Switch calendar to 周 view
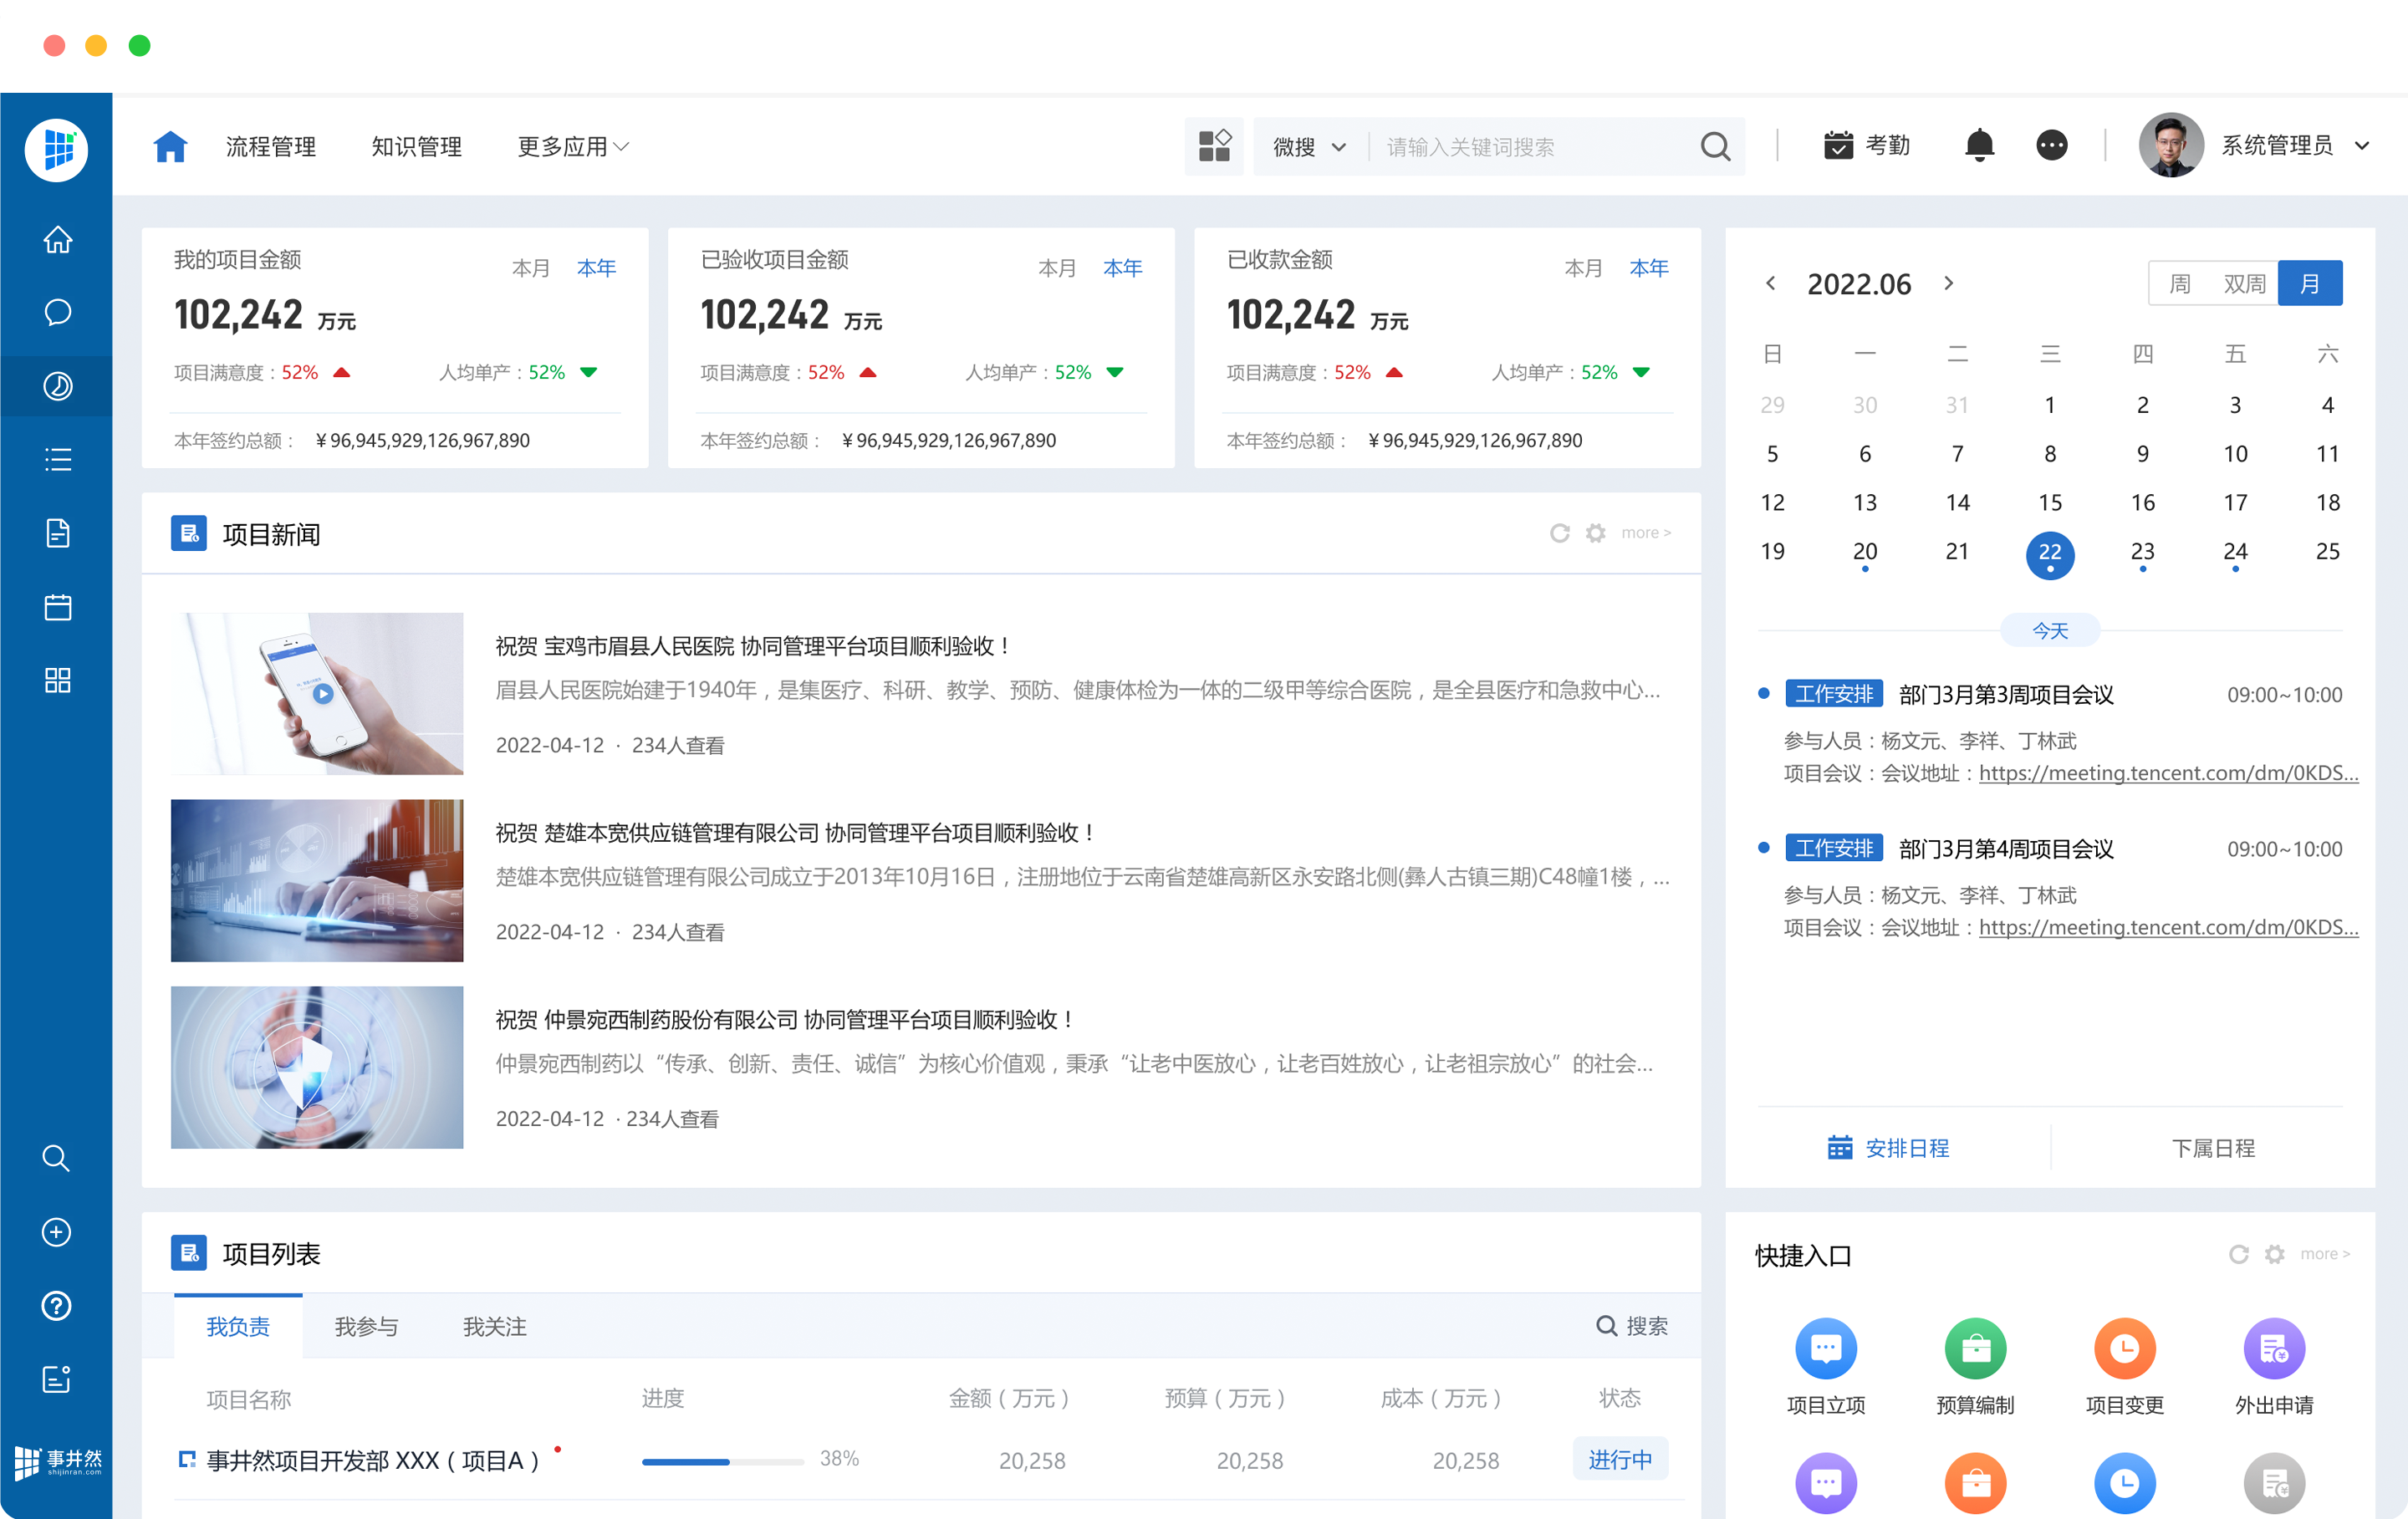 (2179, 284)
